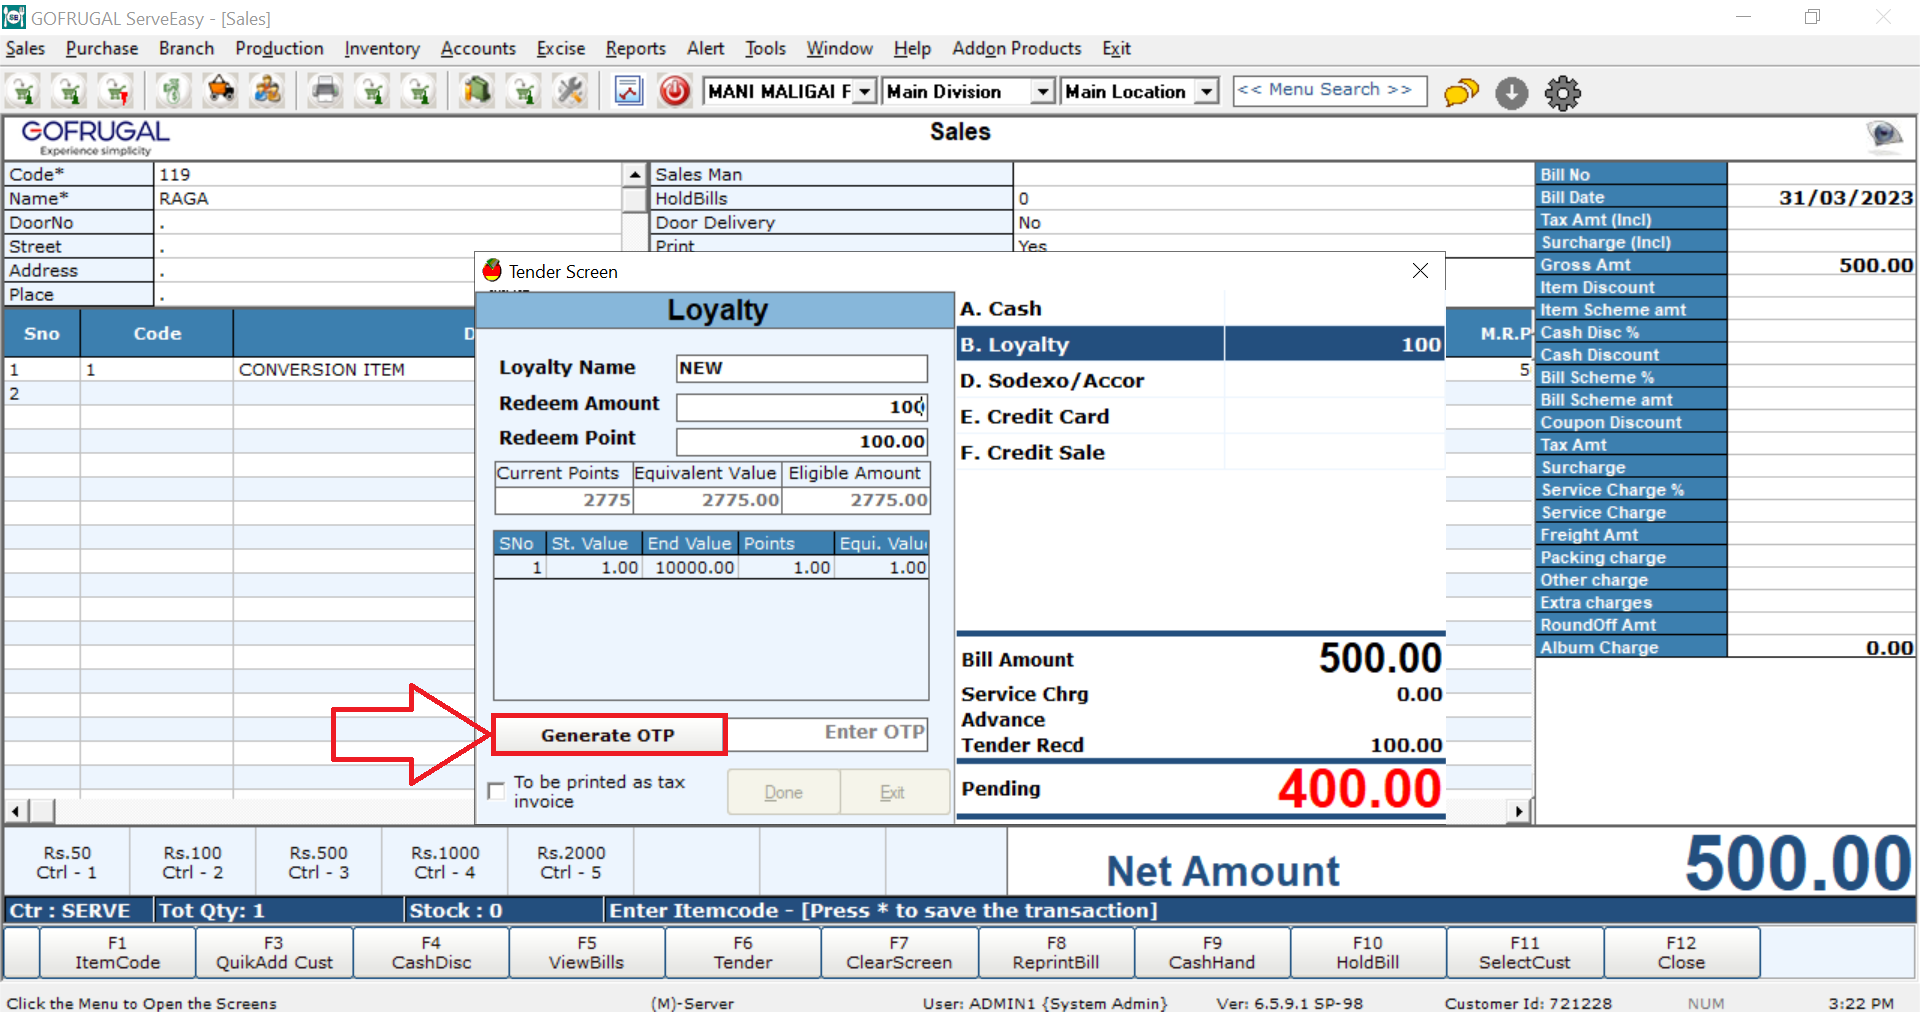Open the Sales menu
Viewport: 1920px width, 1012px height.
coord(25,48)
